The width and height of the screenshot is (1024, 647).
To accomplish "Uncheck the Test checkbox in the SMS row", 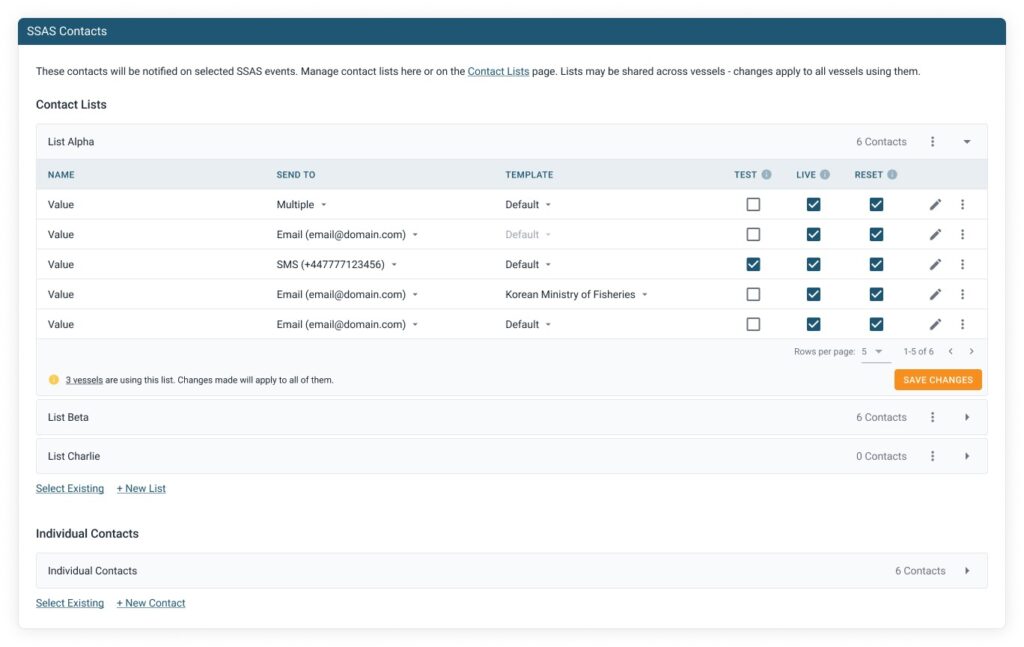I will click(753, 265).
